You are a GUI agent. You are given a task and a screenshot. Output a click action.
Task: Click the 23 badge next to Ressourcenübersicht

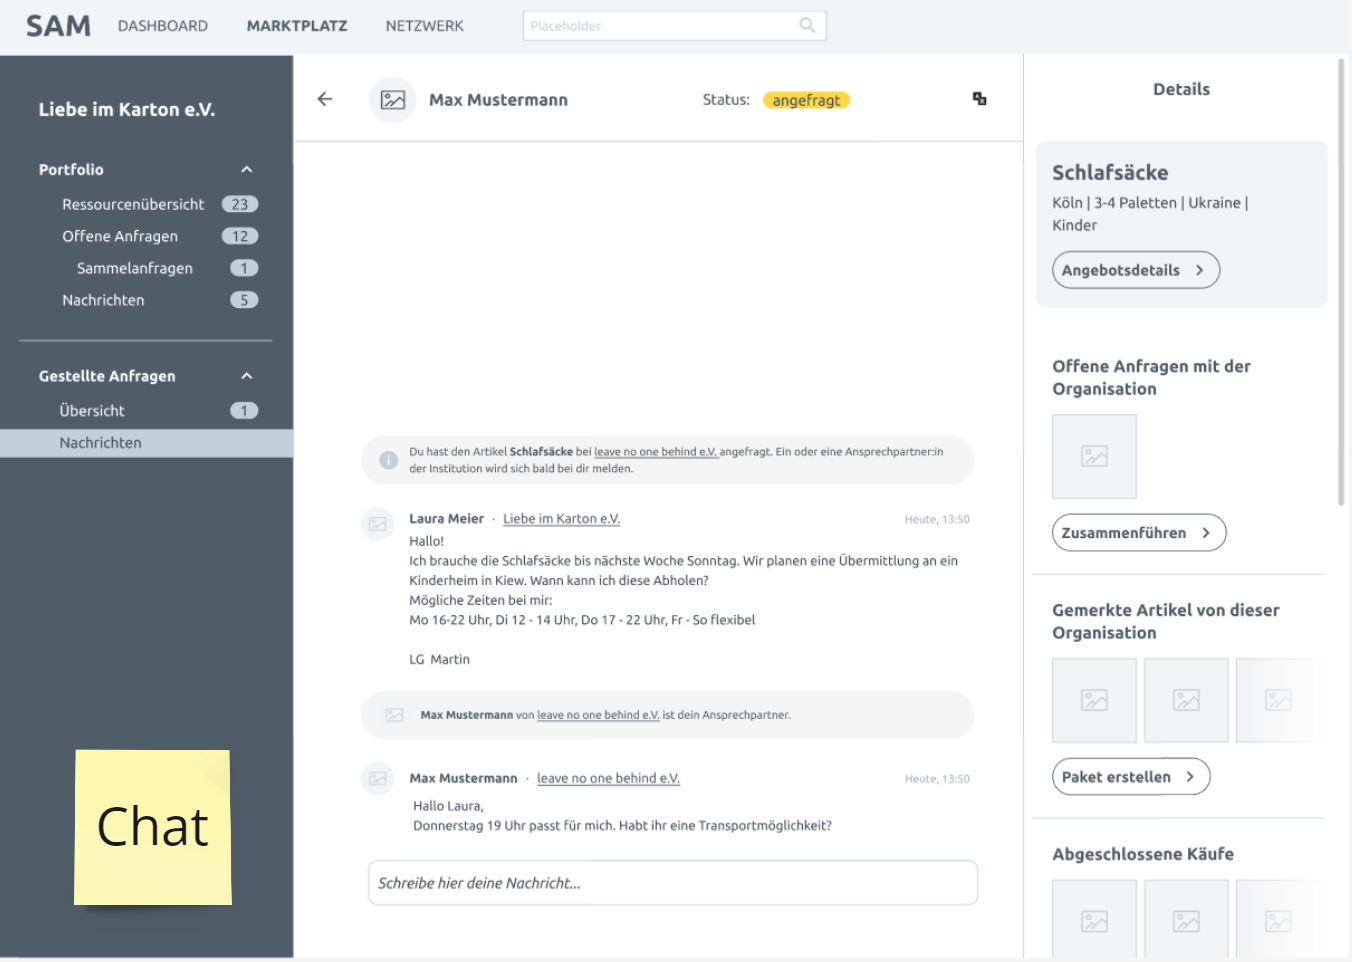240,204
